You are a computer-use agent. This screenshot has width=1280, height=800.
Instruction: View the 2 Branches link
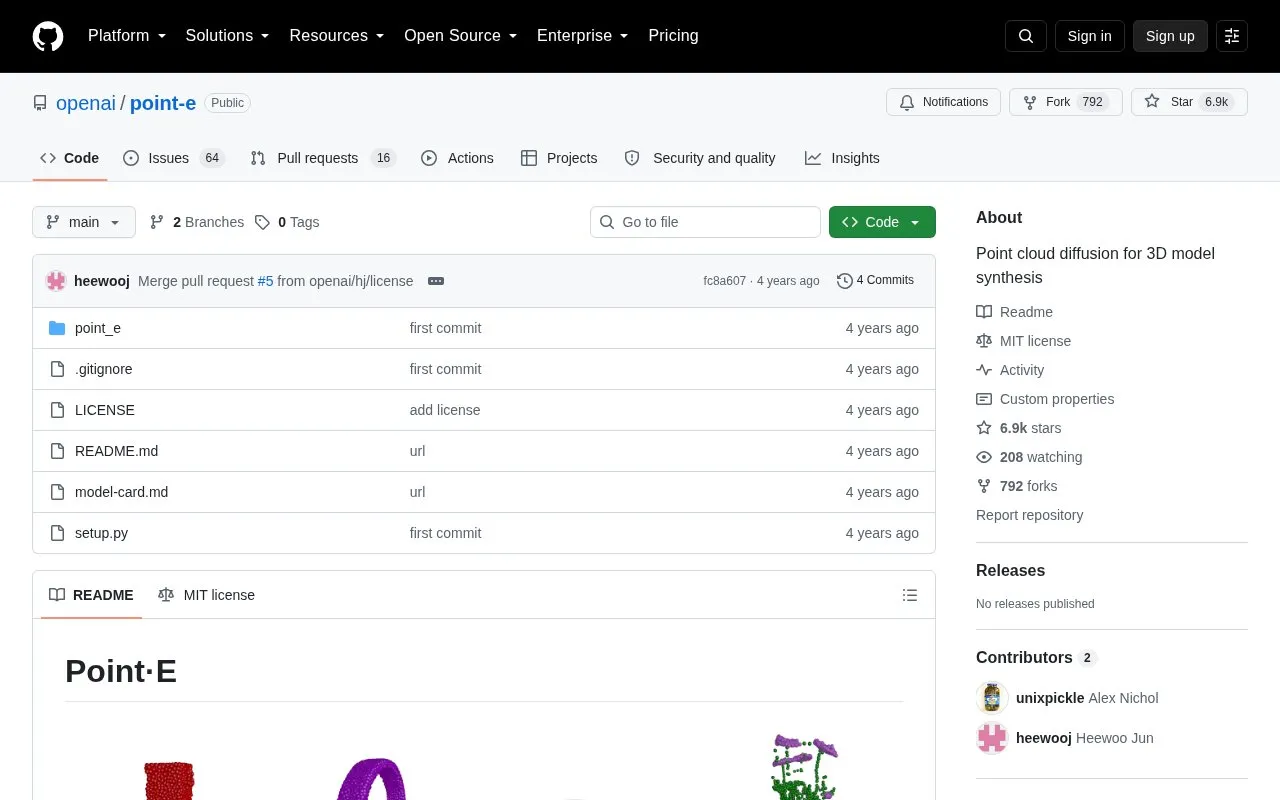click(x=197, y=222)
